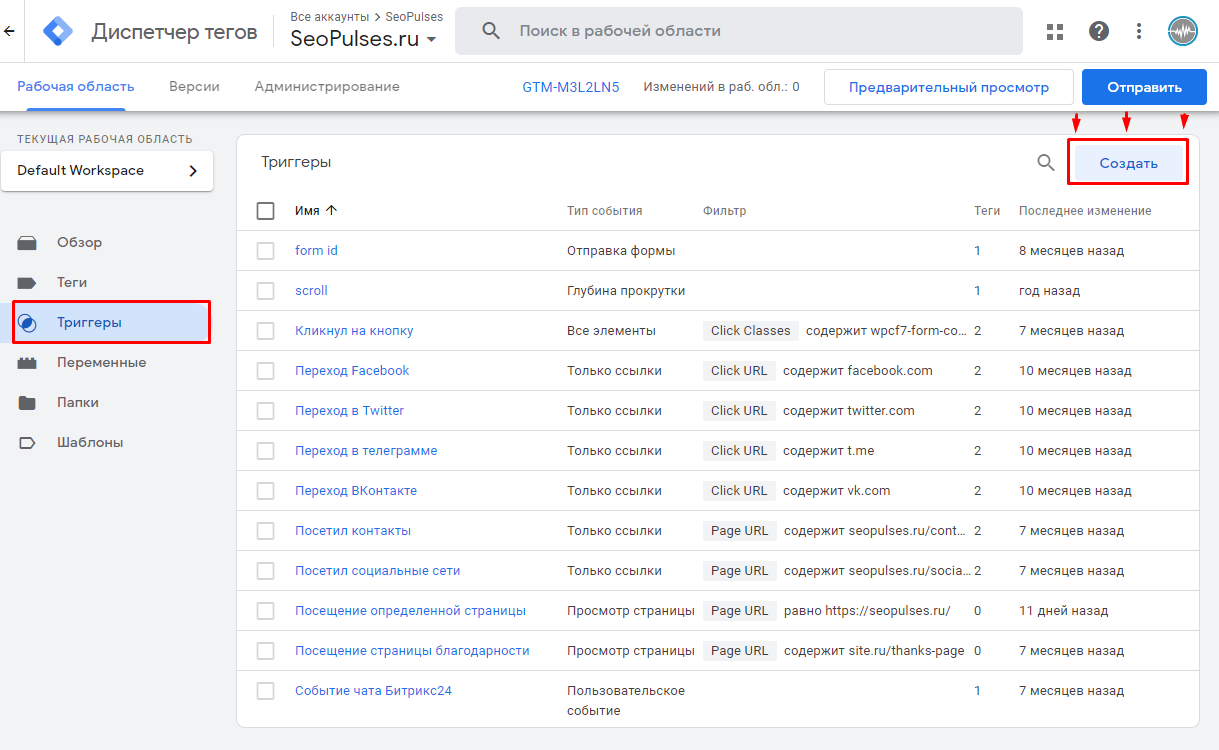Open Теги in the left sidebar
The height and width of the screenshot is (750, 1219).
(72, 283)
